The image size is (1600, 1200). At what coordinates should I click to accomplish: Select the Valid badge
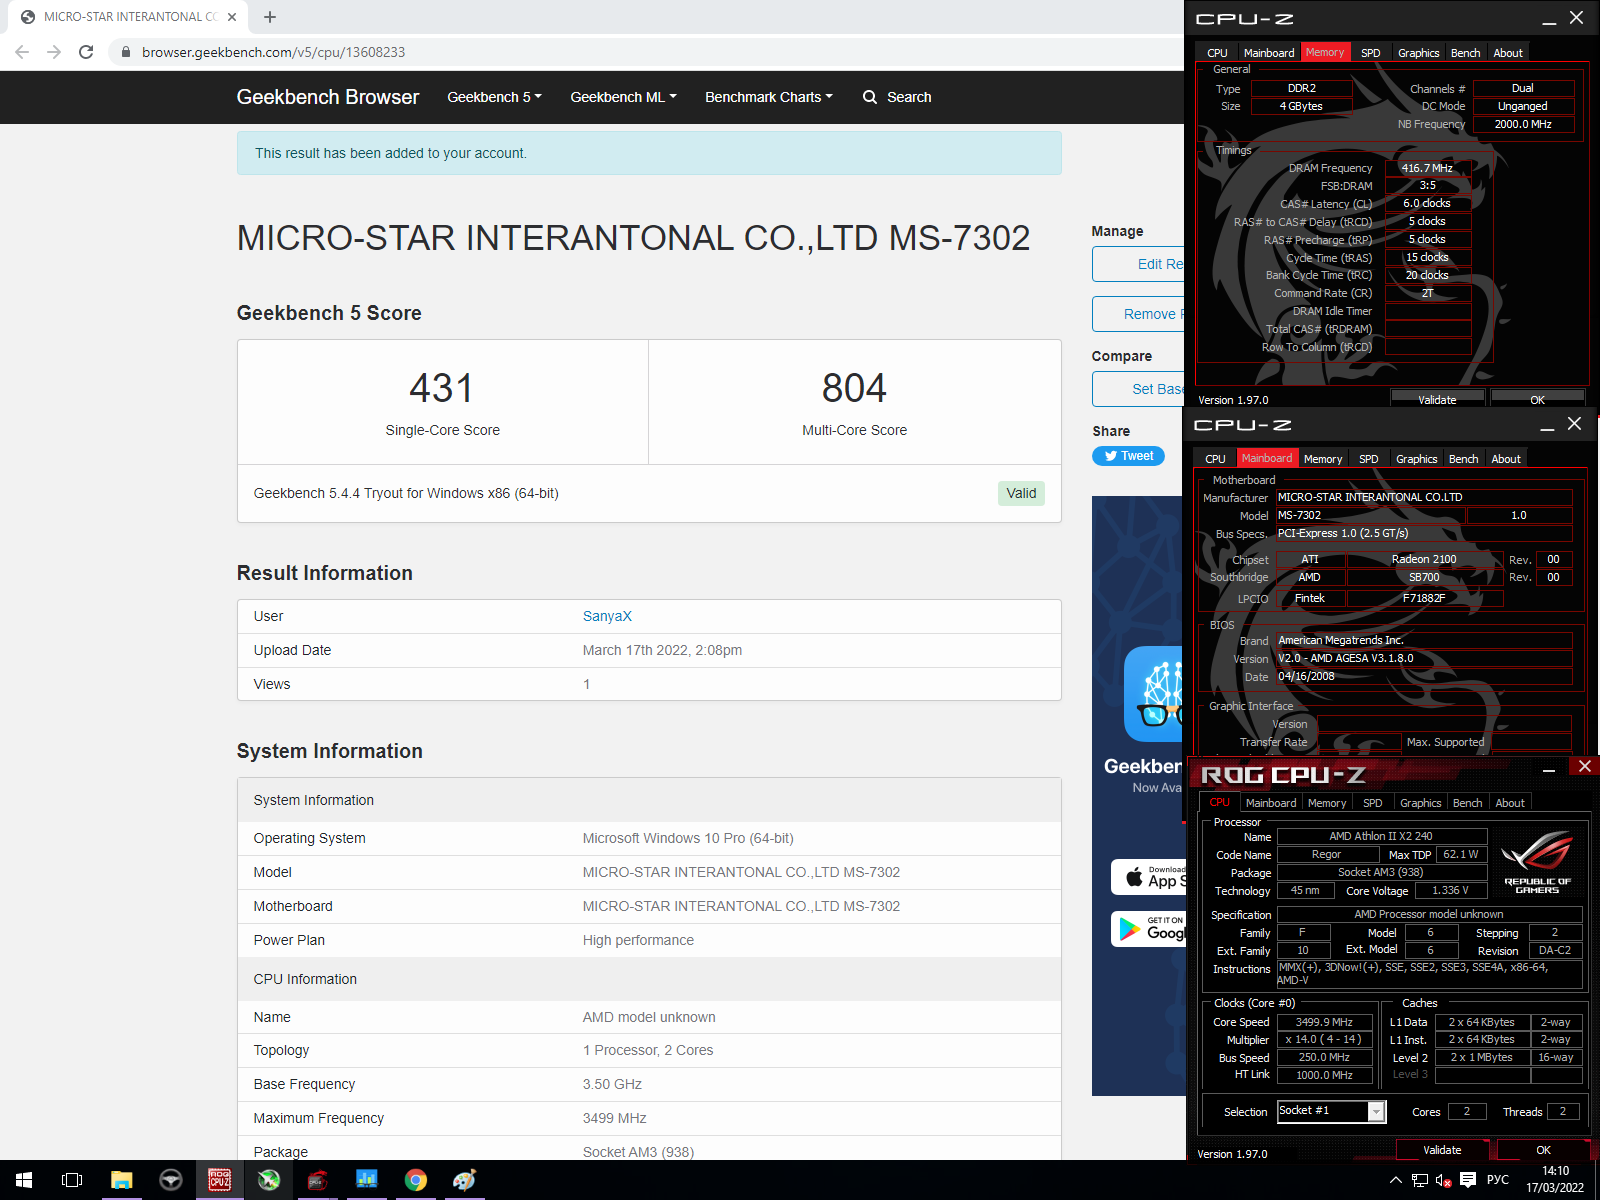[x=1021, y=493]
